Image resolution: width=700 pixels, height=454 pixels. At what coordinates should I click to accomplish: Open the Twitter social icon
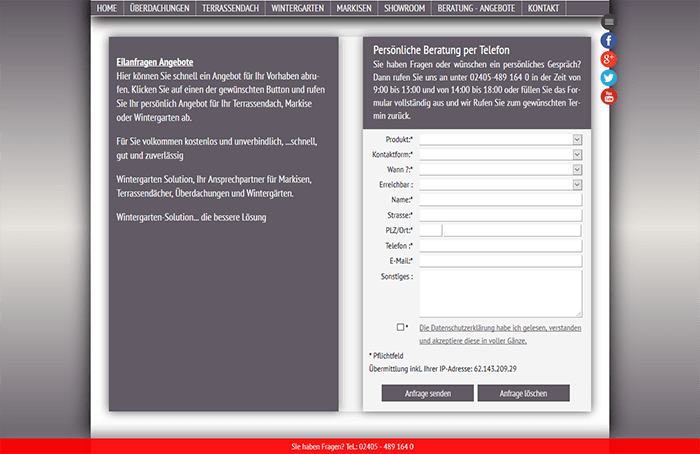[x=608, y=78]
